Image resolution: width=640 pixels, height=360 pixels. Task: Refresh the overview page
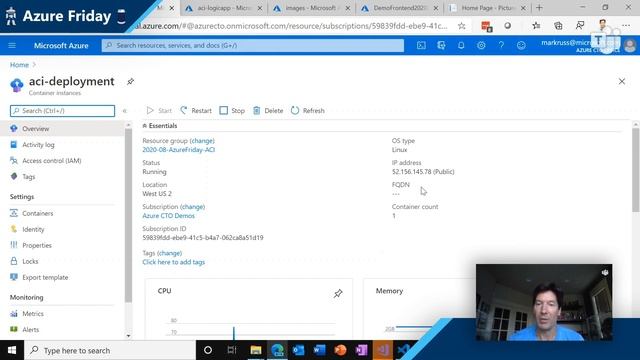(308, 111)
